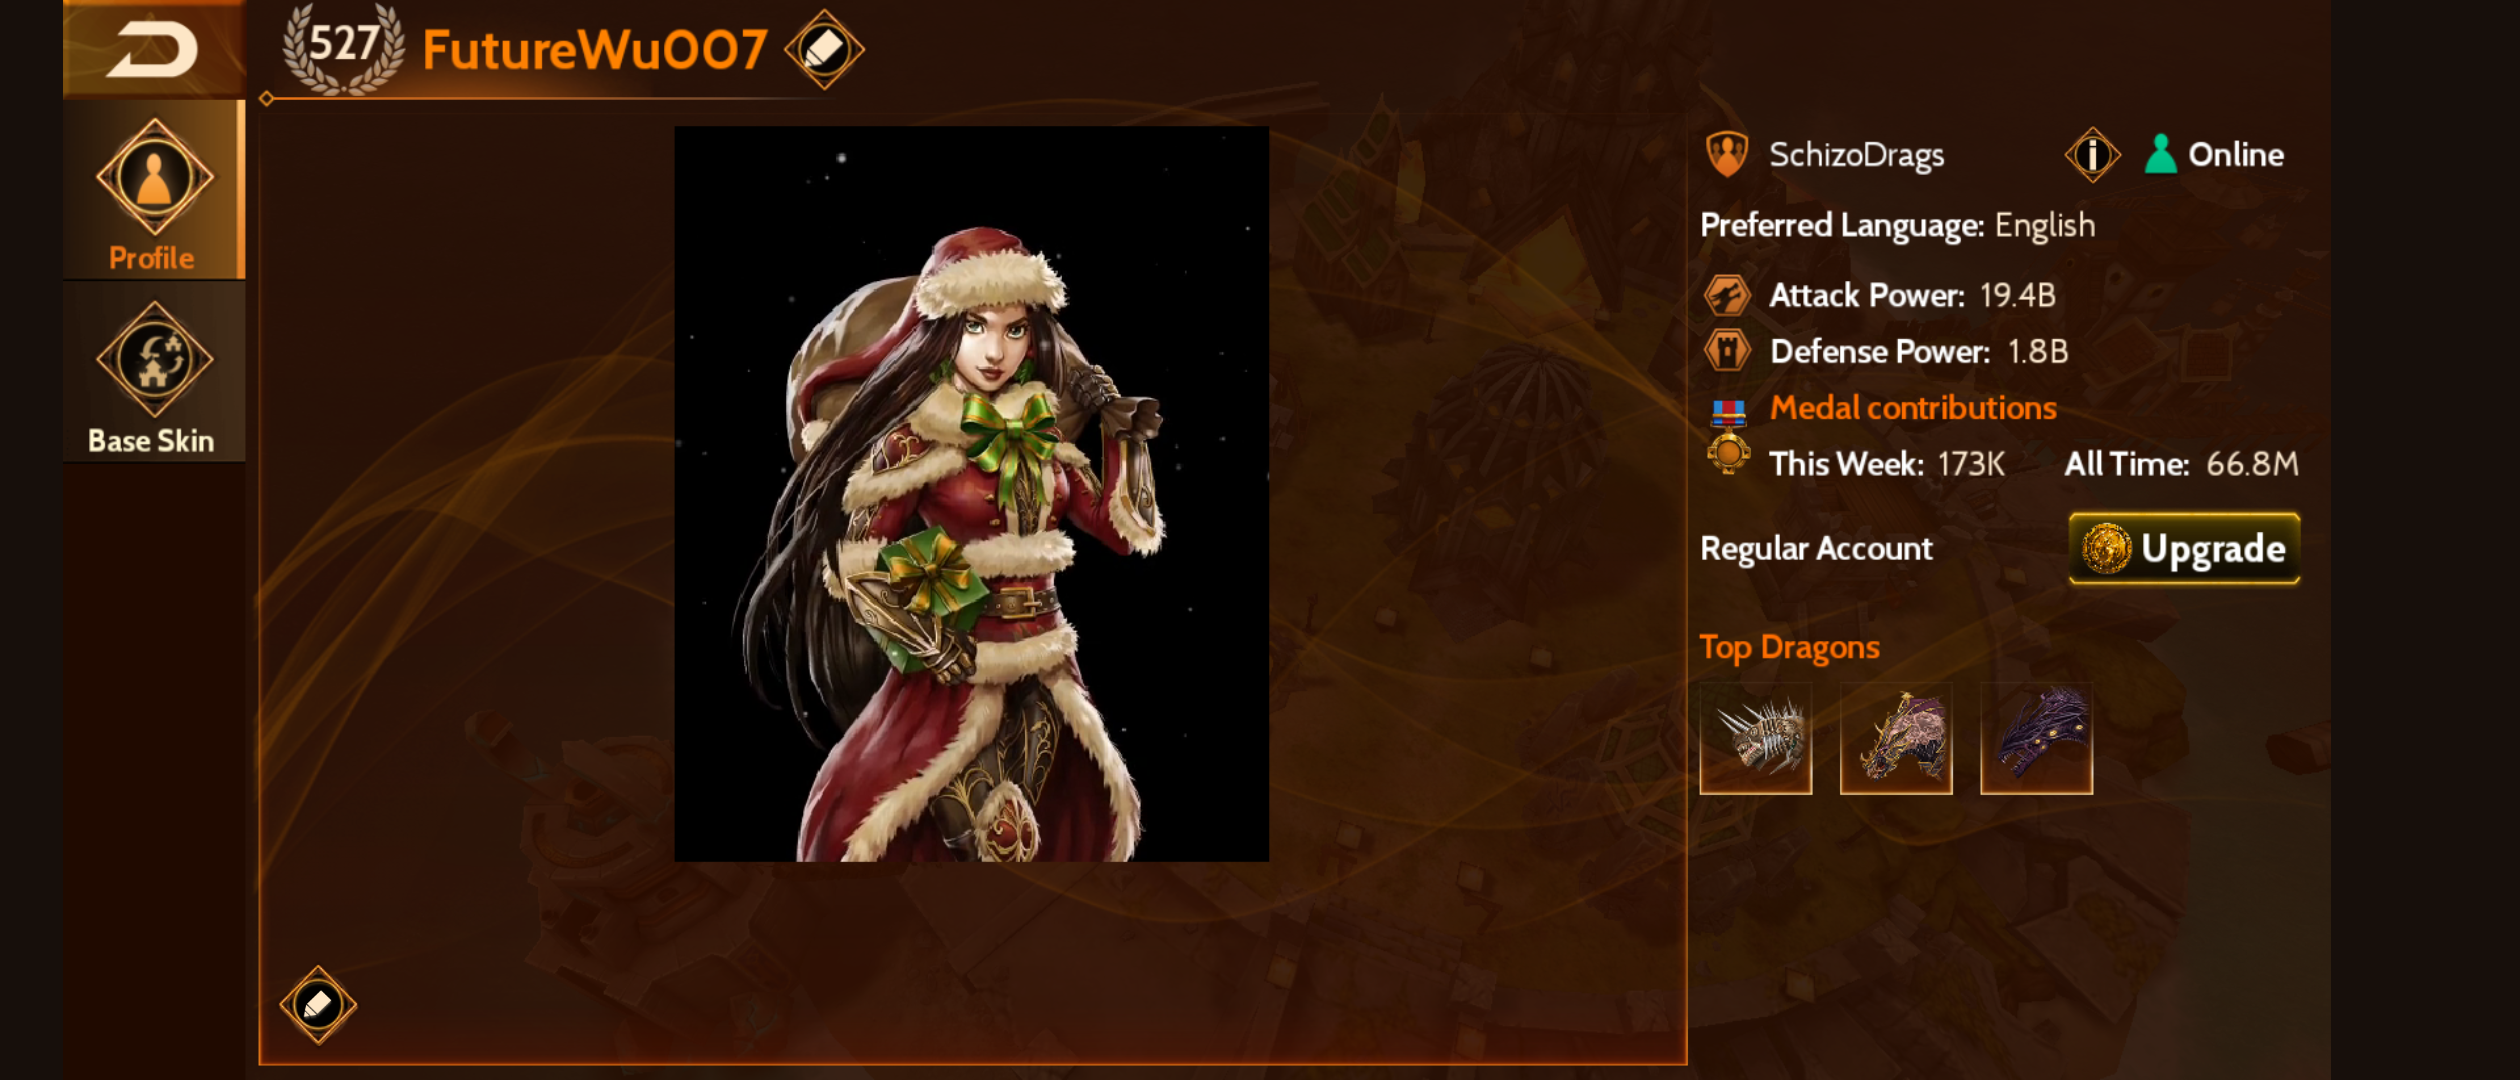Click the Defense Power tower icon

[1727, 351]
